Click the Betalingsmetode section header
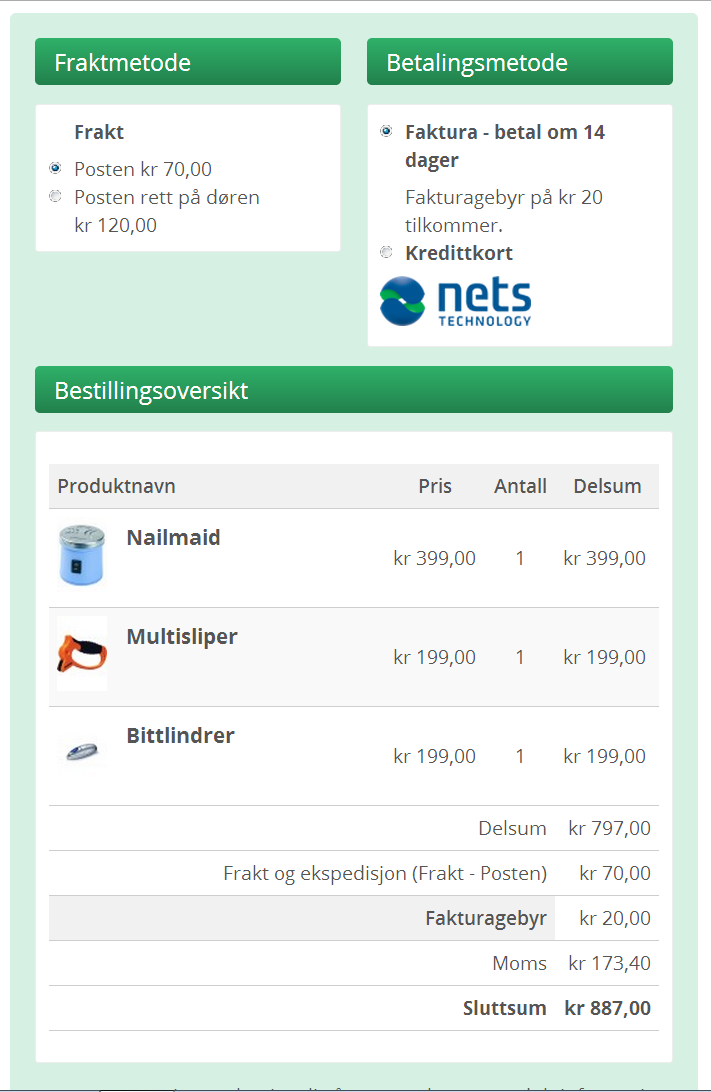The image size is (711, 1092). [519, 62]
